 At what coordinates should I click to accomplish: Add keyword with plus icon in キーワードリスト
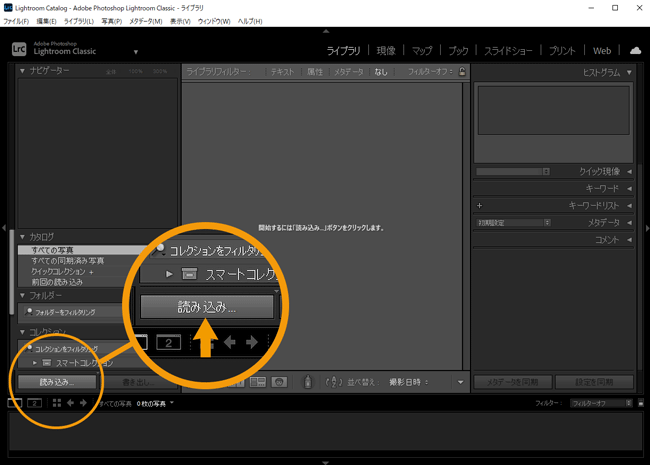click(x=480, y=206)
